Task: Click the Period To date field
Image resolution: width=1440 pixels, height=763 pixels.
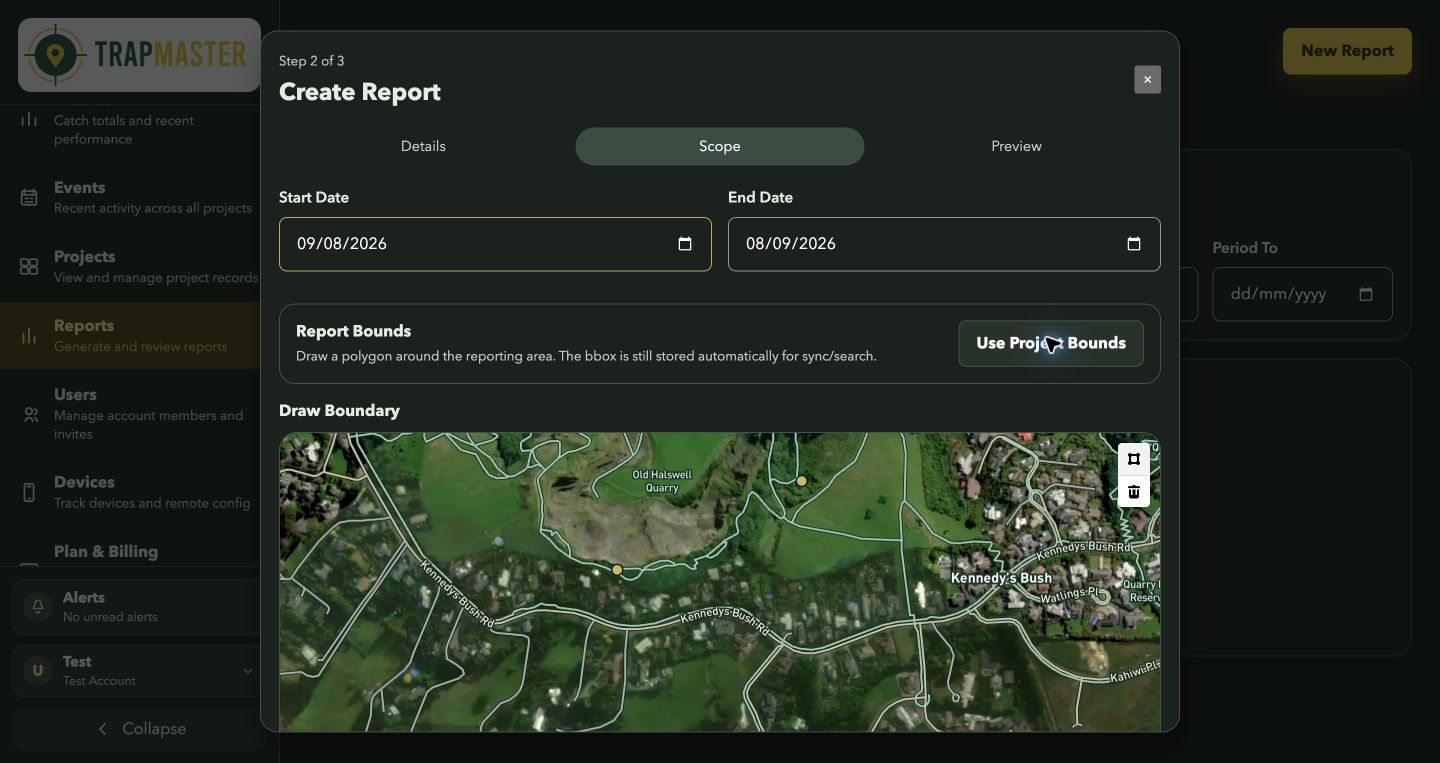Action: (x=1302, y=294)
